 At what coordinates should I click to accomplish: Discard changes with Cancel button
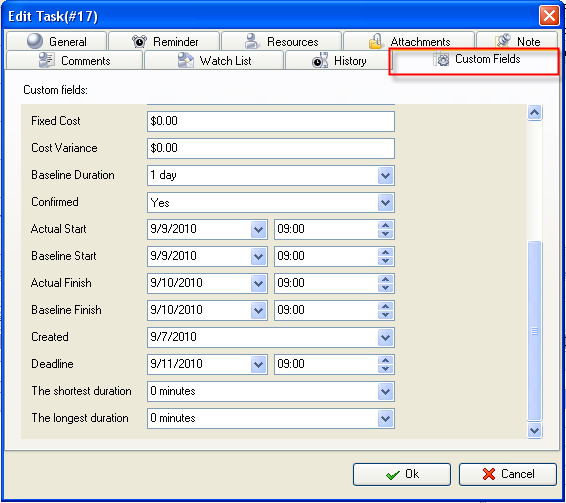tap(508, 474)
